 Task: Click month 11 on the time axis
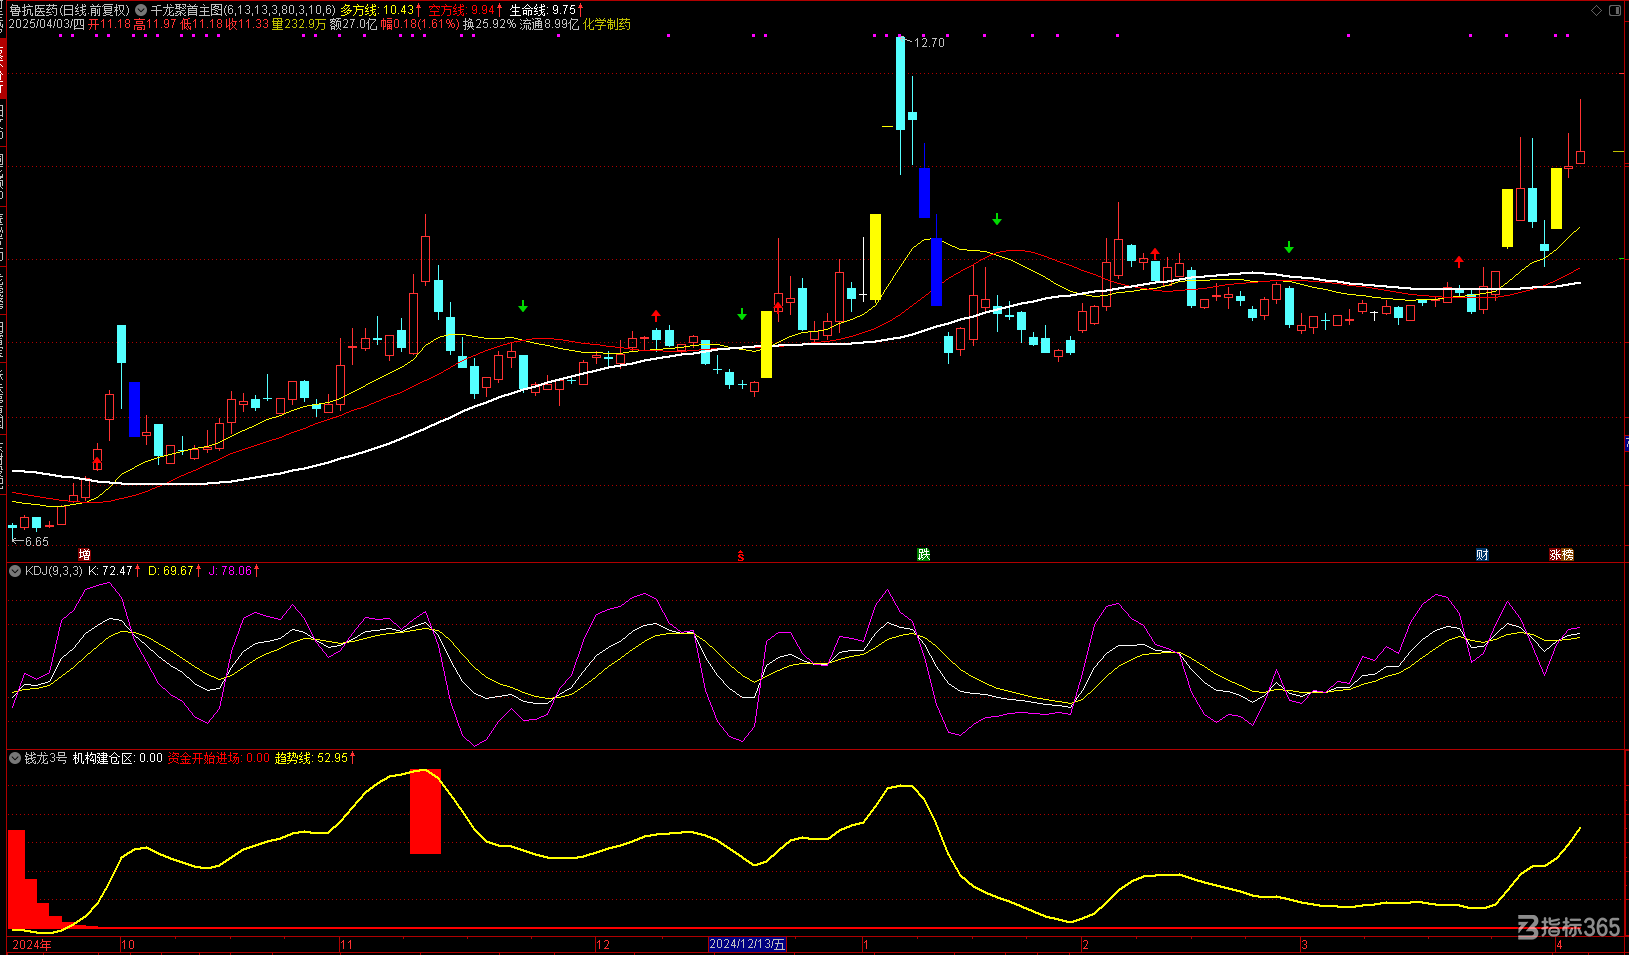point(346,944)
